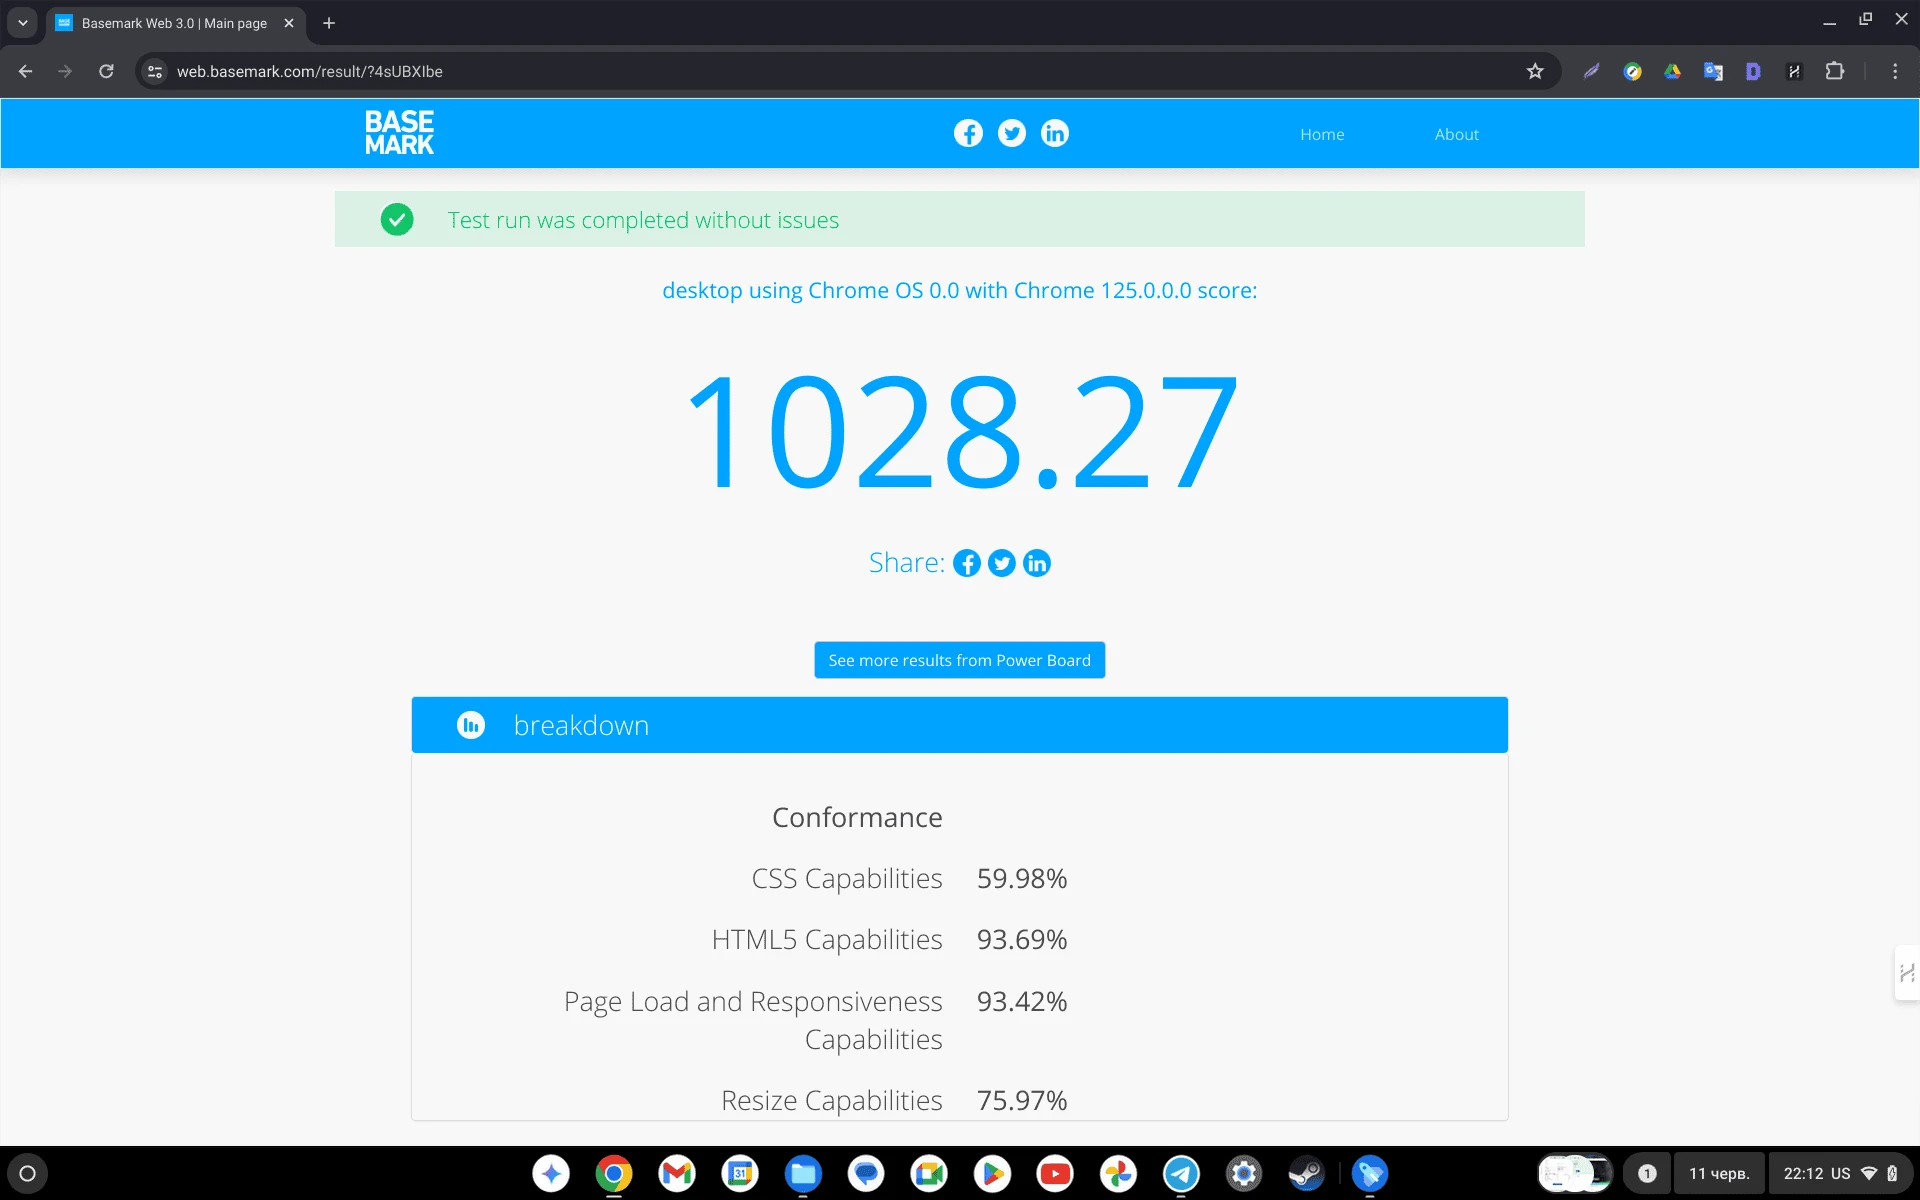Close the Basemark Web 3.0 tab
1920x1200 pixels.
(288, 23)
